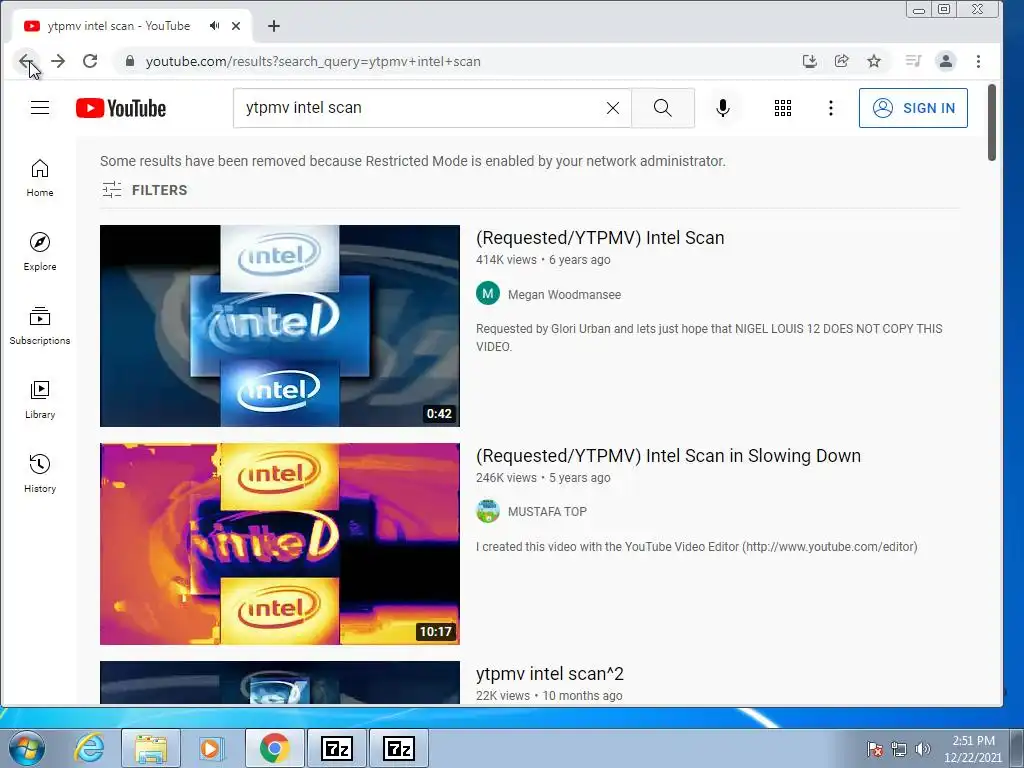Open the ytpmv intel scan^2 thumbnail
The image size is (1024, 768).
click(280, 682)
